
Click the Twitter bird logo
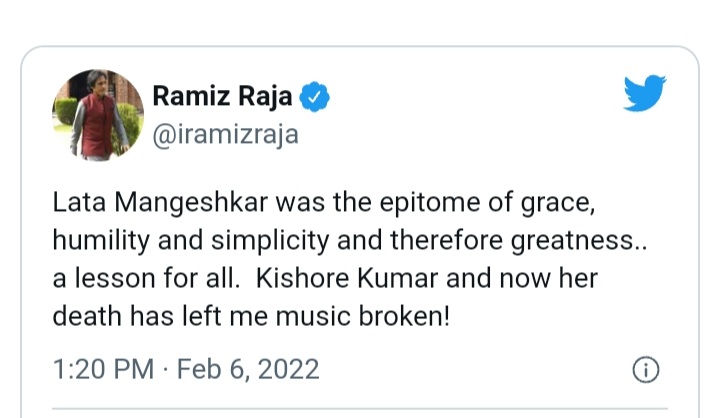tap(645, 95)
